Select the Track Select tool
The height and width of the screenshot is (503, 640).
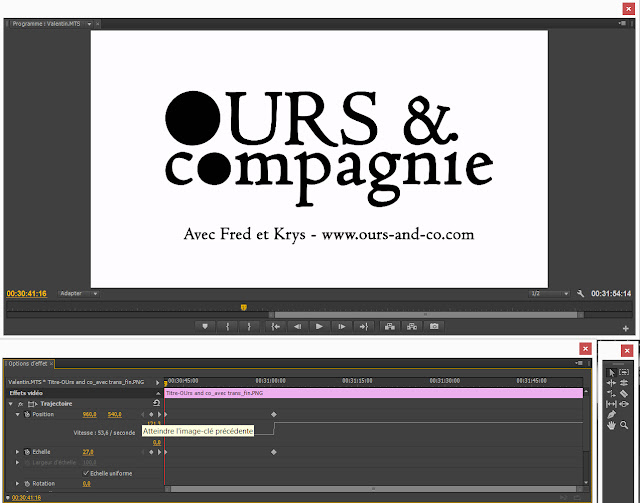pyautogui.click(x=624, y=372)
